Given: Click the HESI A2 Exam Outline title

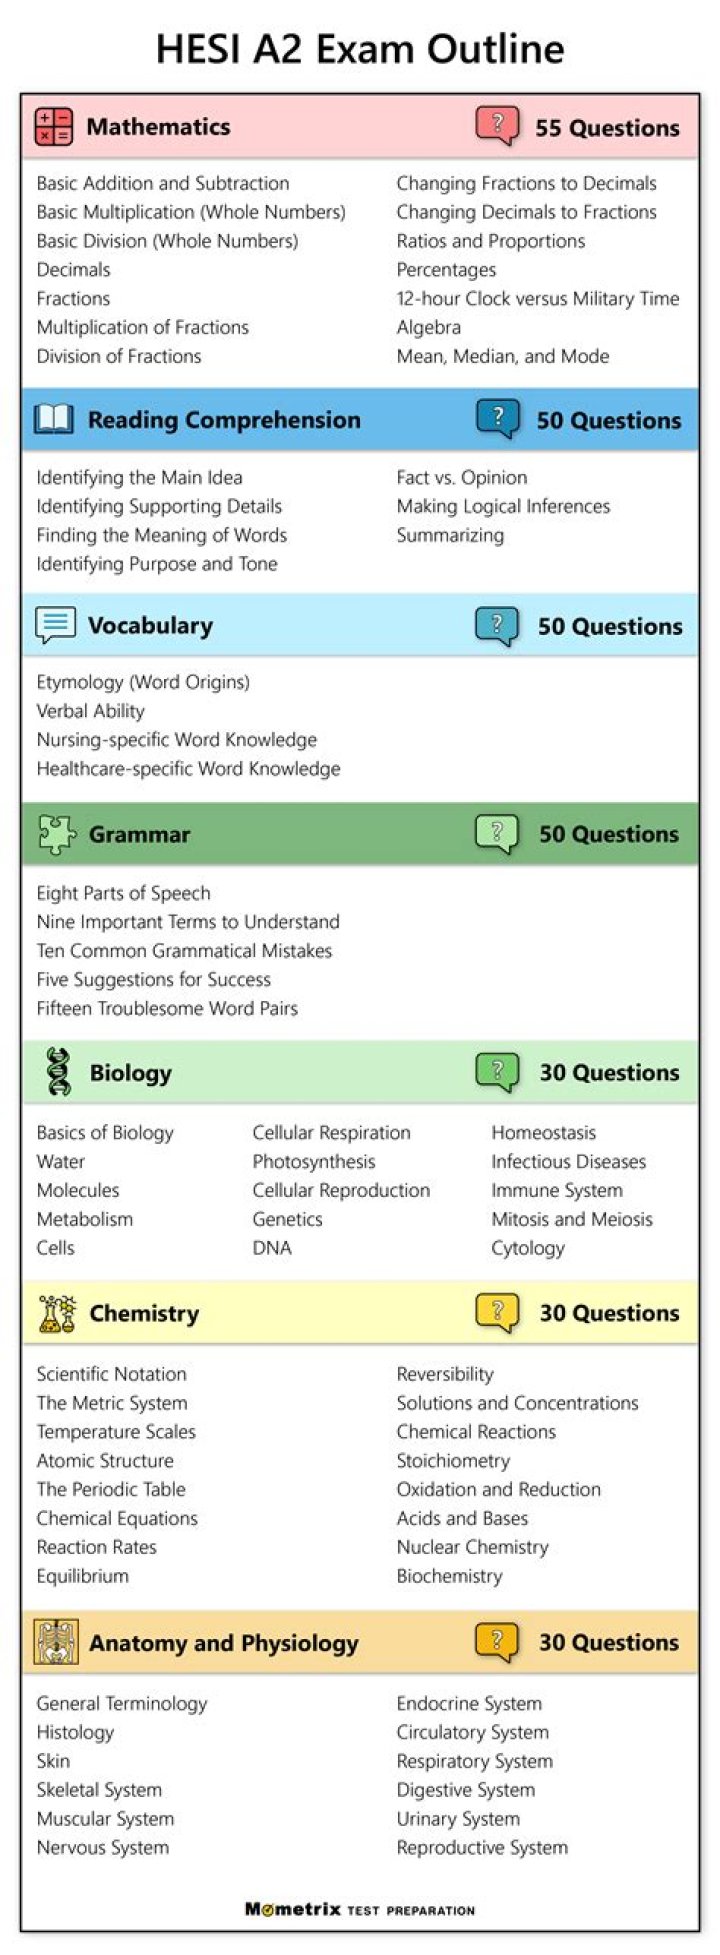Looking at the screenshot, I should (360, 48).
